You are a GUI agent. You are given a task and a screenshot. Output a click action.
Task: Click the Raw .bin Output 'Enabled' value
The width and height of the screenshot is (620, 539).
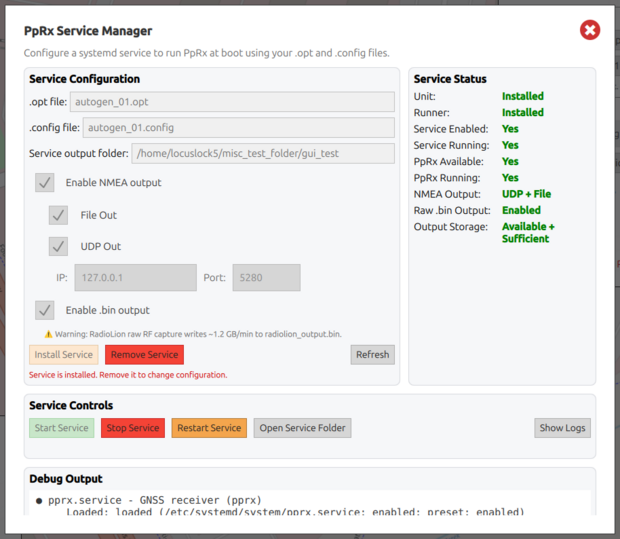[522, 210]
